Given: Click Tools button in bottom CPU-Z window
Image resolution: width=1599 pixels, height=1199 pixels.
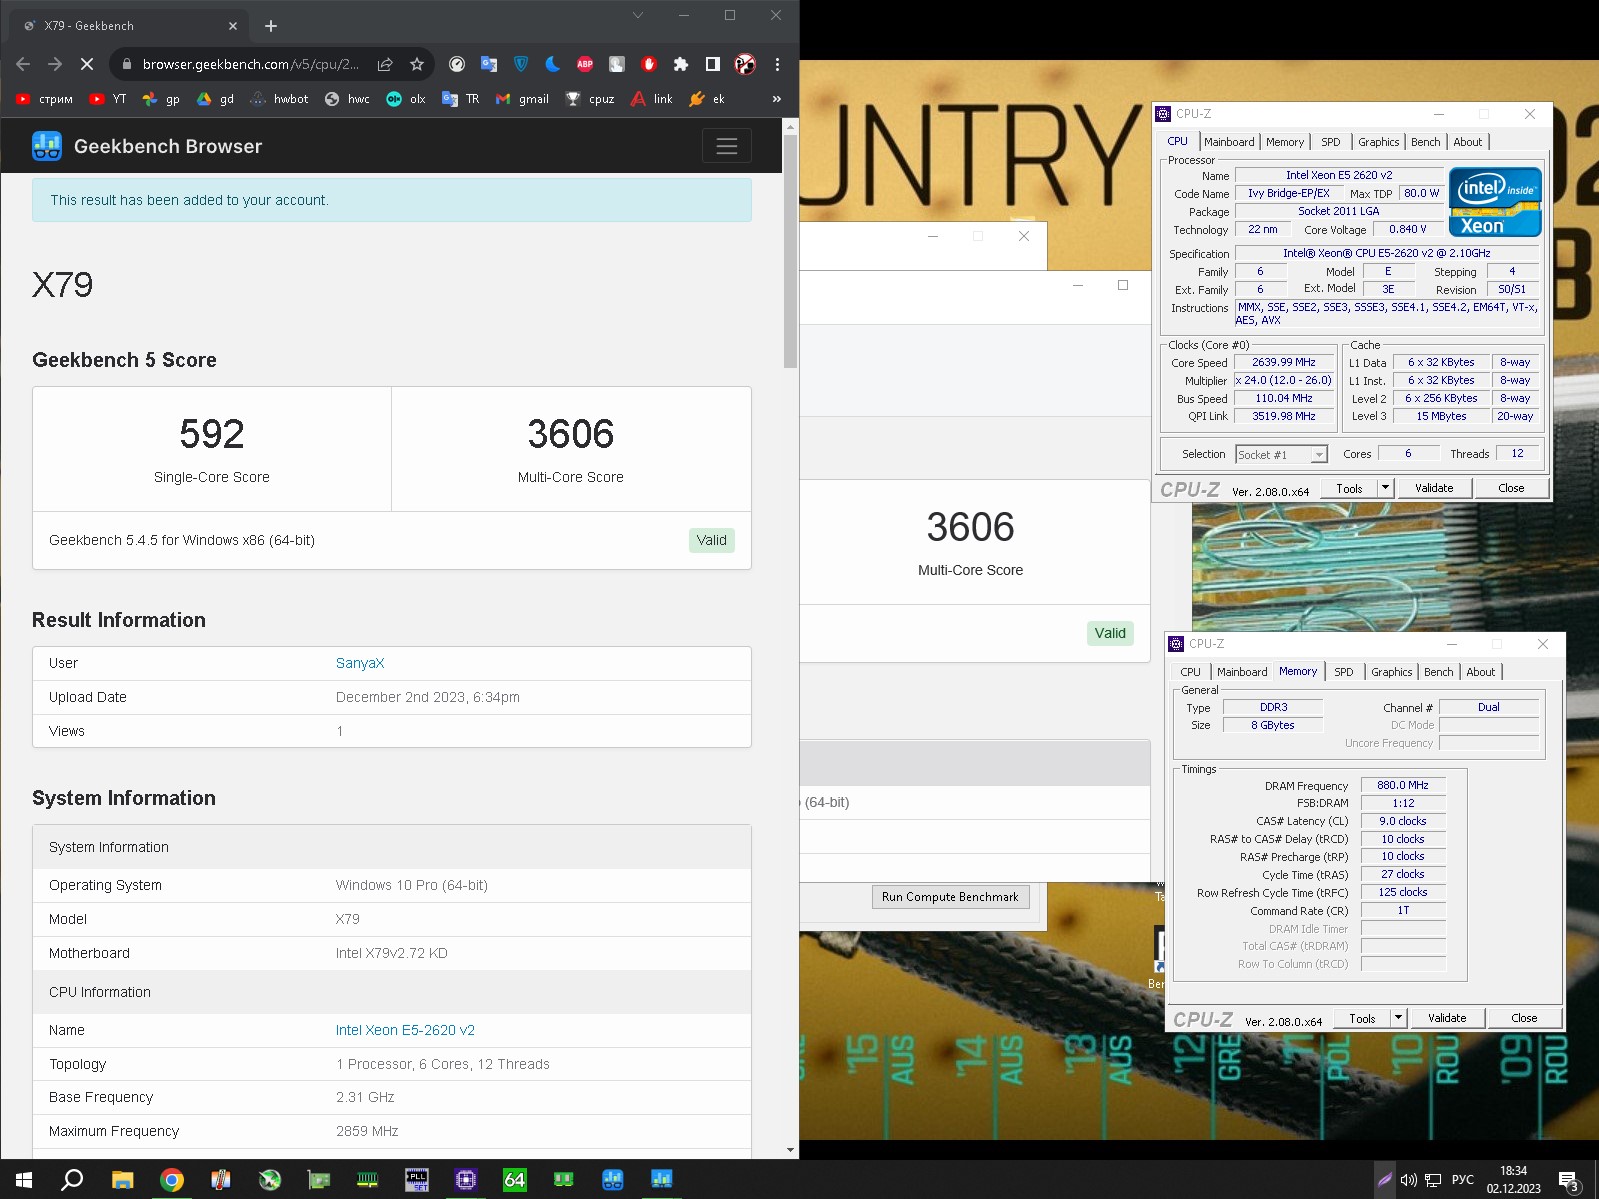Looking at the screenshot, I should click(x=1362, y=1019).
